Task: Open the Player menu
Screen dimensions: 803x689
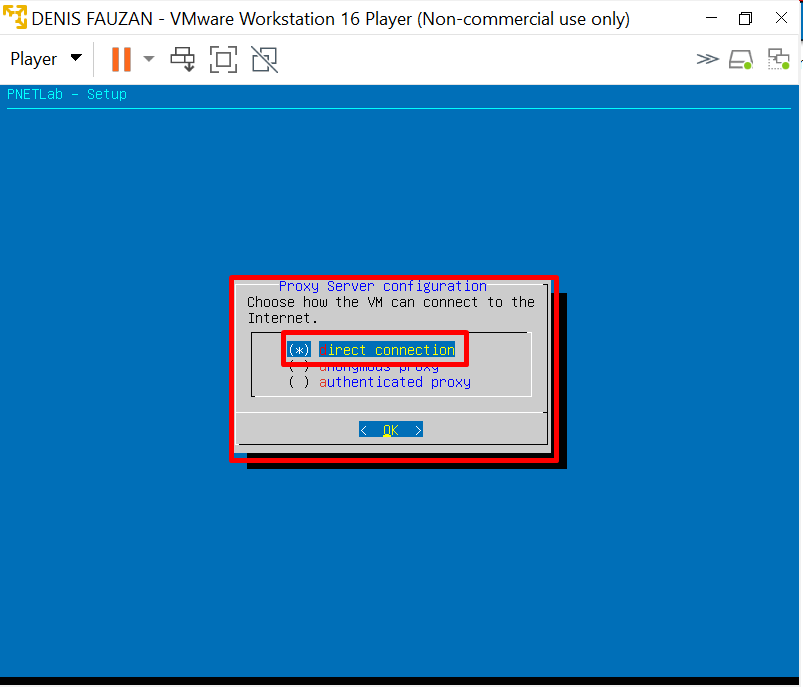Action: 45,59
